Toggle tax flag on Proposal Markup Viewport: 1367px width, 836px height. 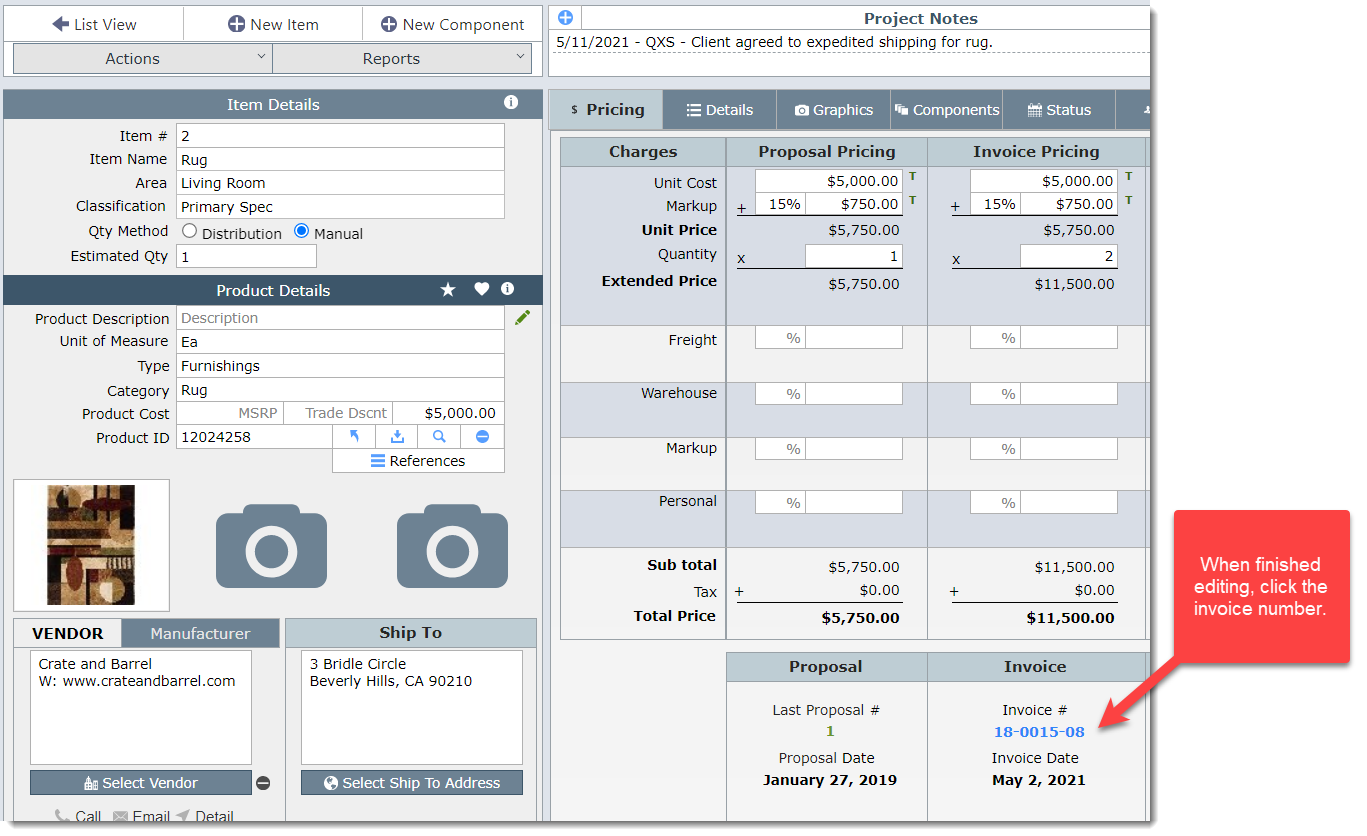[x=912, y=201]
